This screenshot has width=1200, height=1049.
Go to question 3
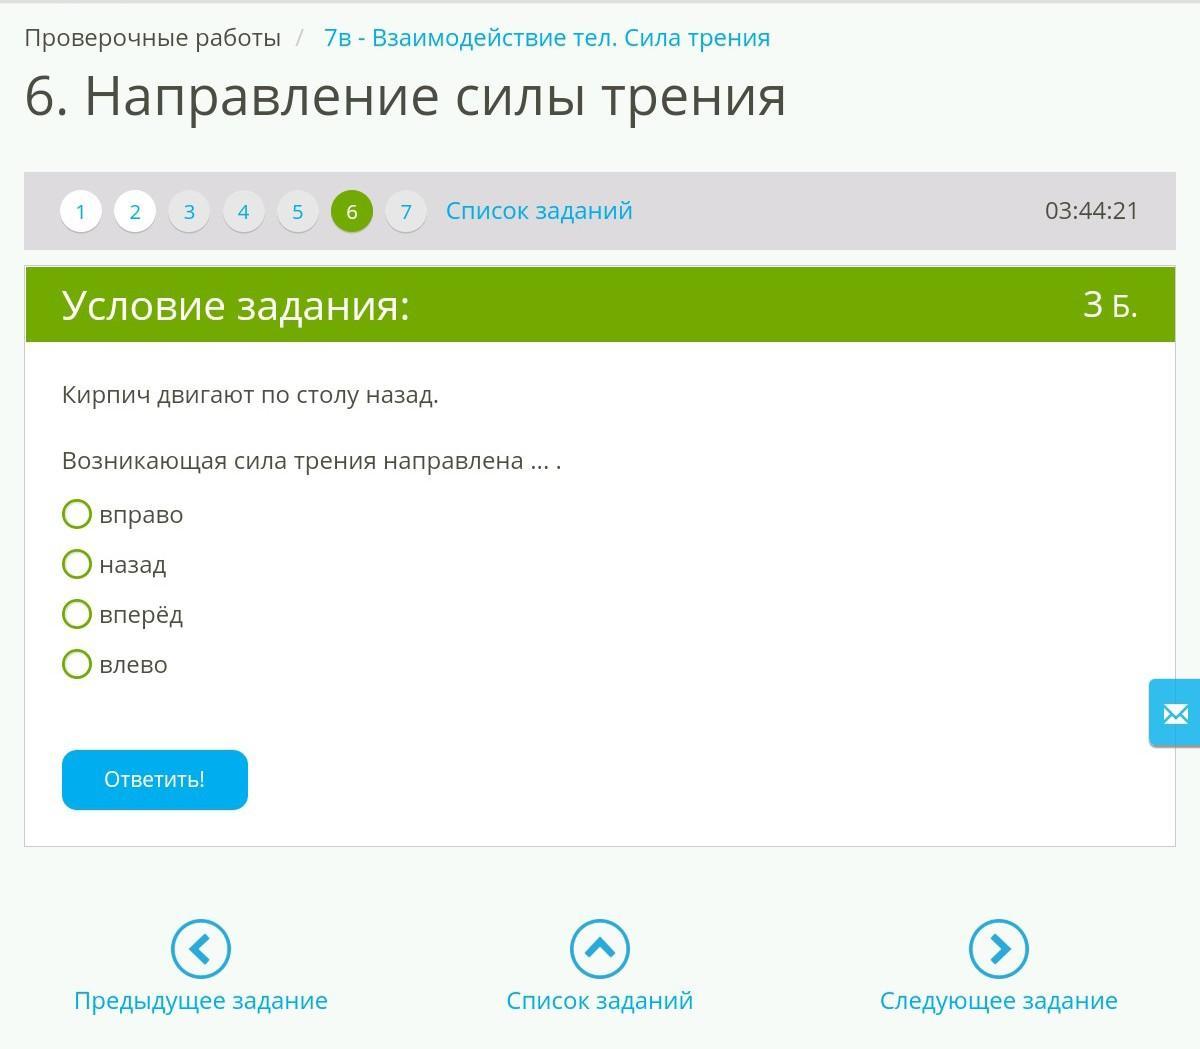189,211
